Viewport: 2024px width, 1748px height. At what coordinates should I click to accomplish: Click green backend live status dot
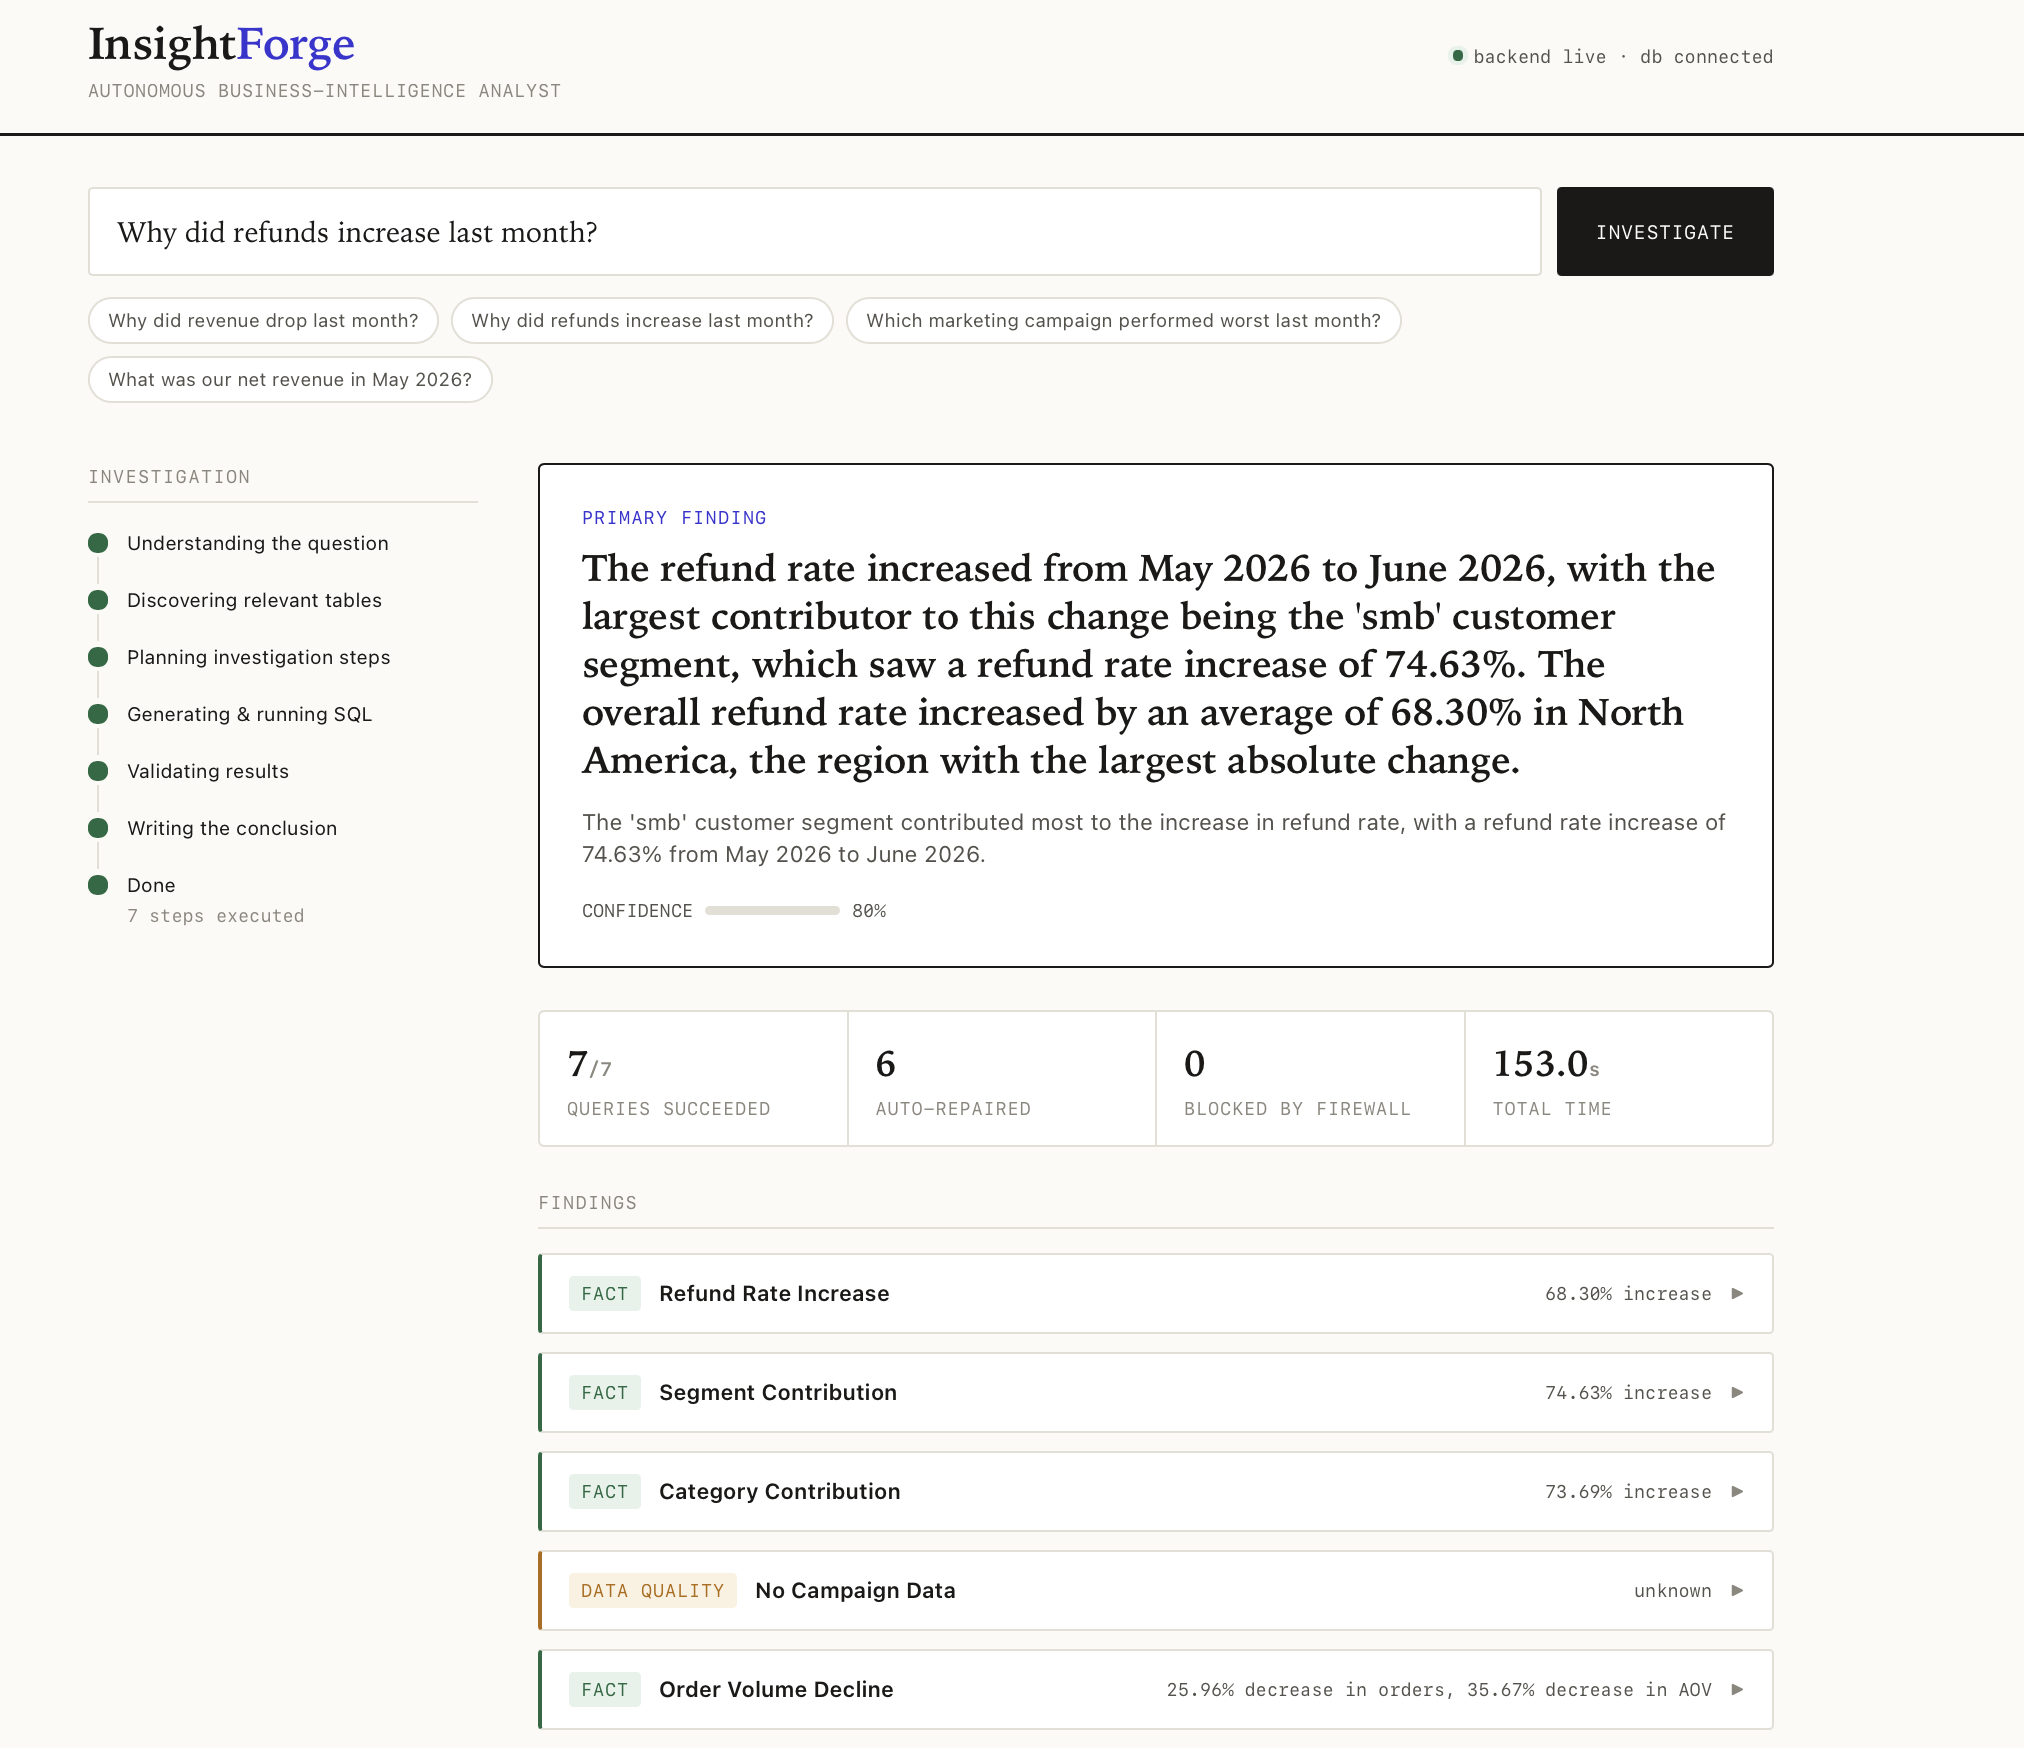click(1458, 56)
